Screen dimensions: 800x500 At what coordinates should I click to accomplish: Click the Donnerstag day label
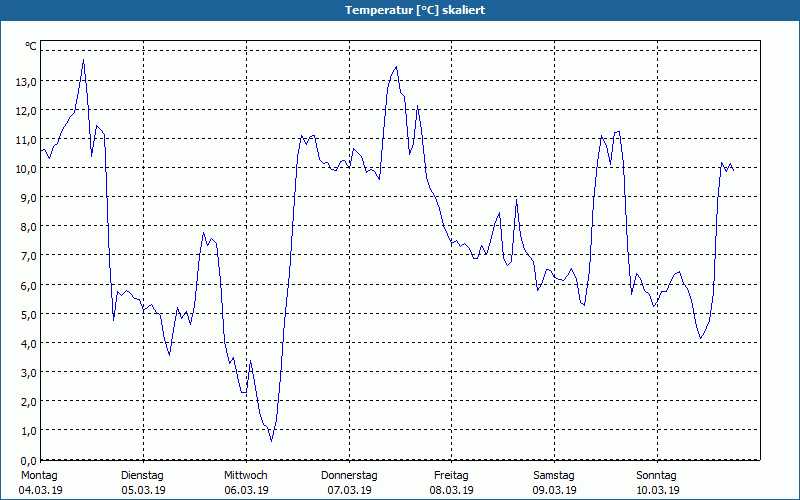coord(349,476)
